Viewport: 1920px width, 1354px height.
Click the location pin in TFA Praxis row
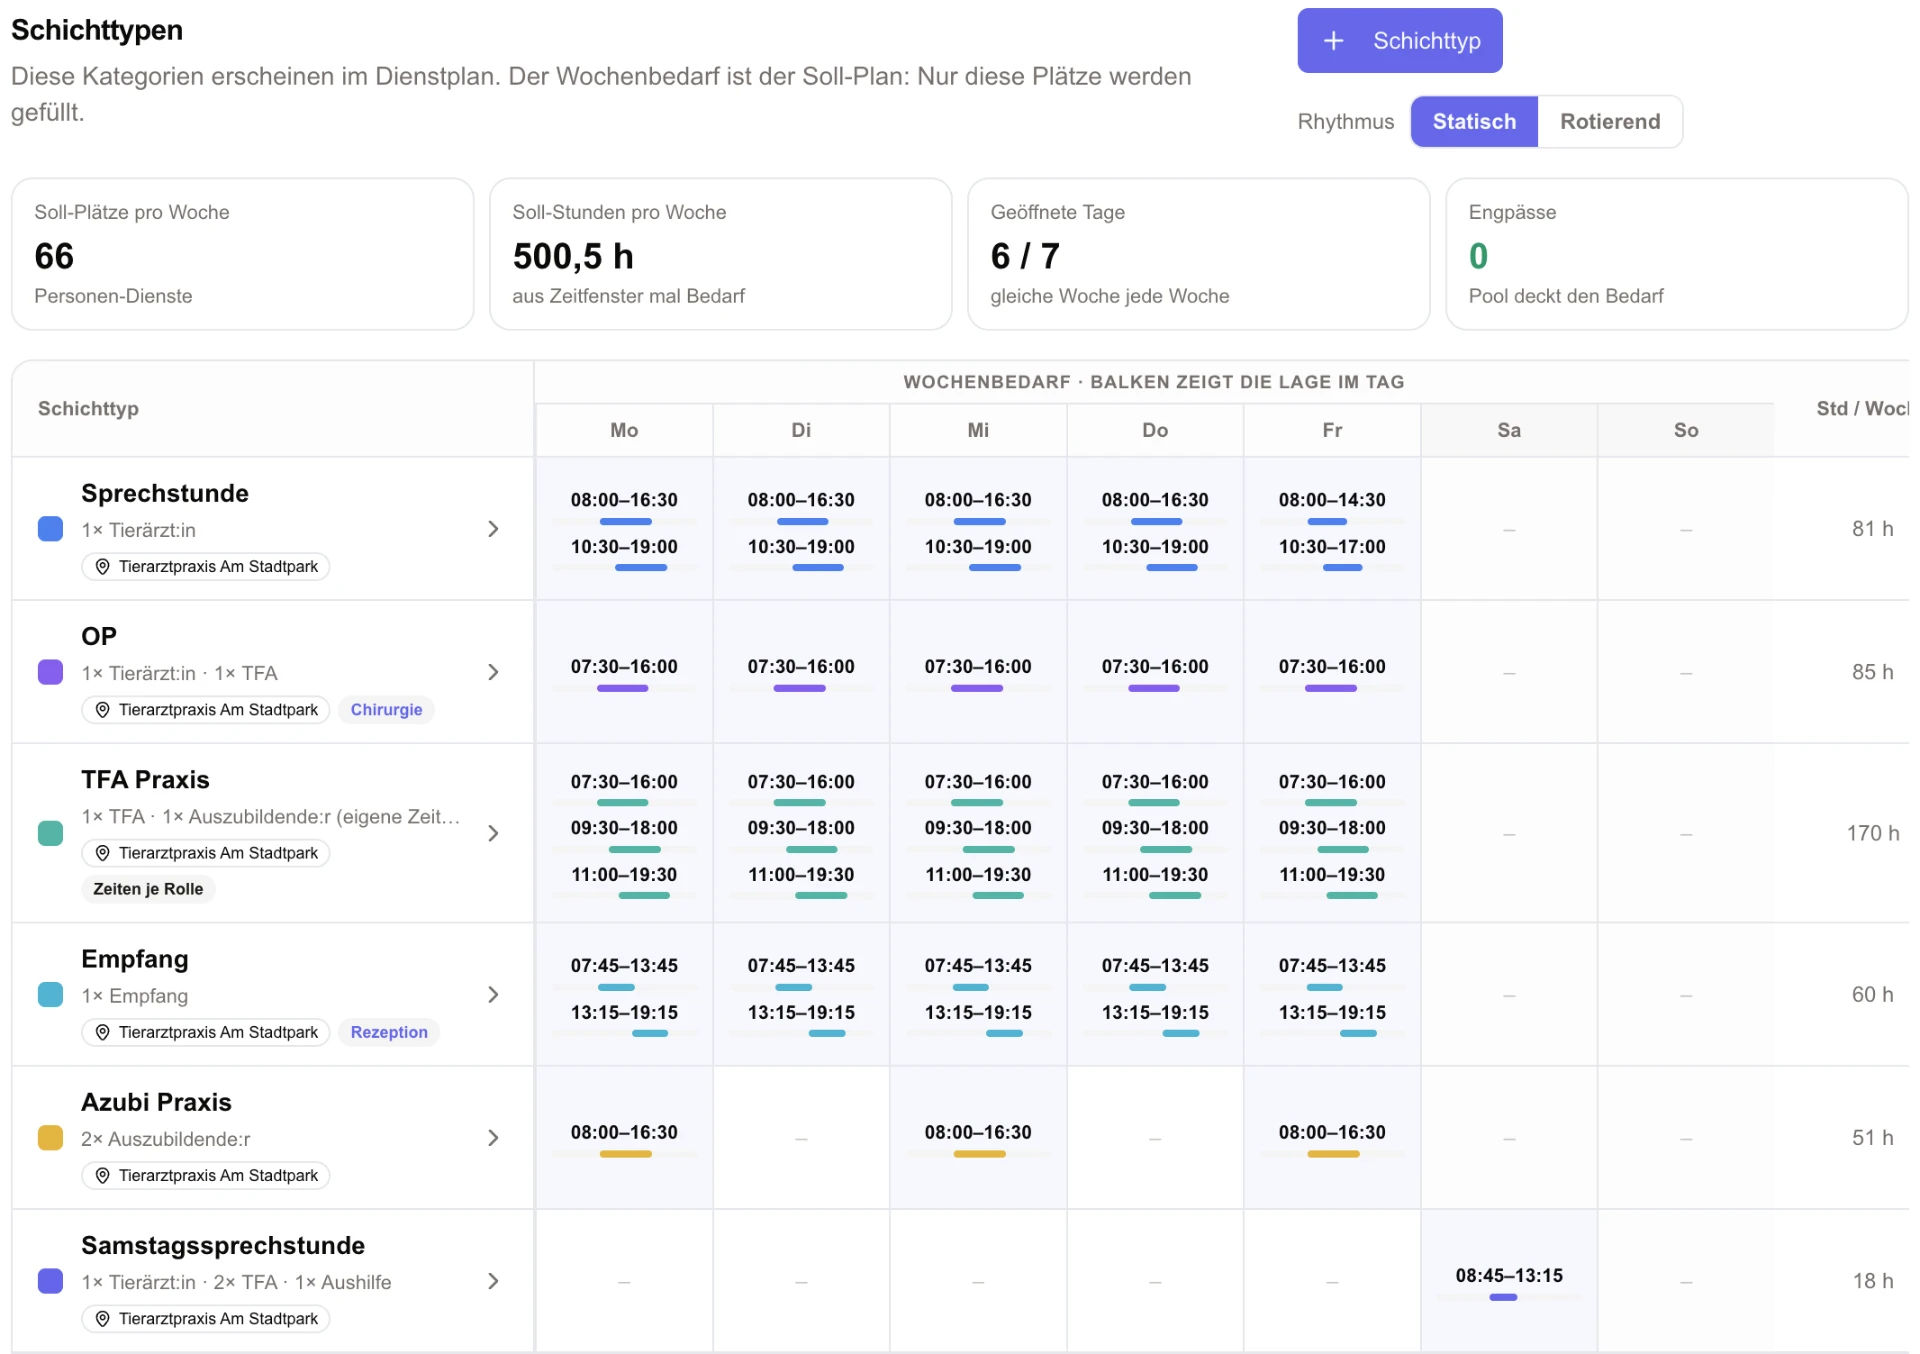102,853
